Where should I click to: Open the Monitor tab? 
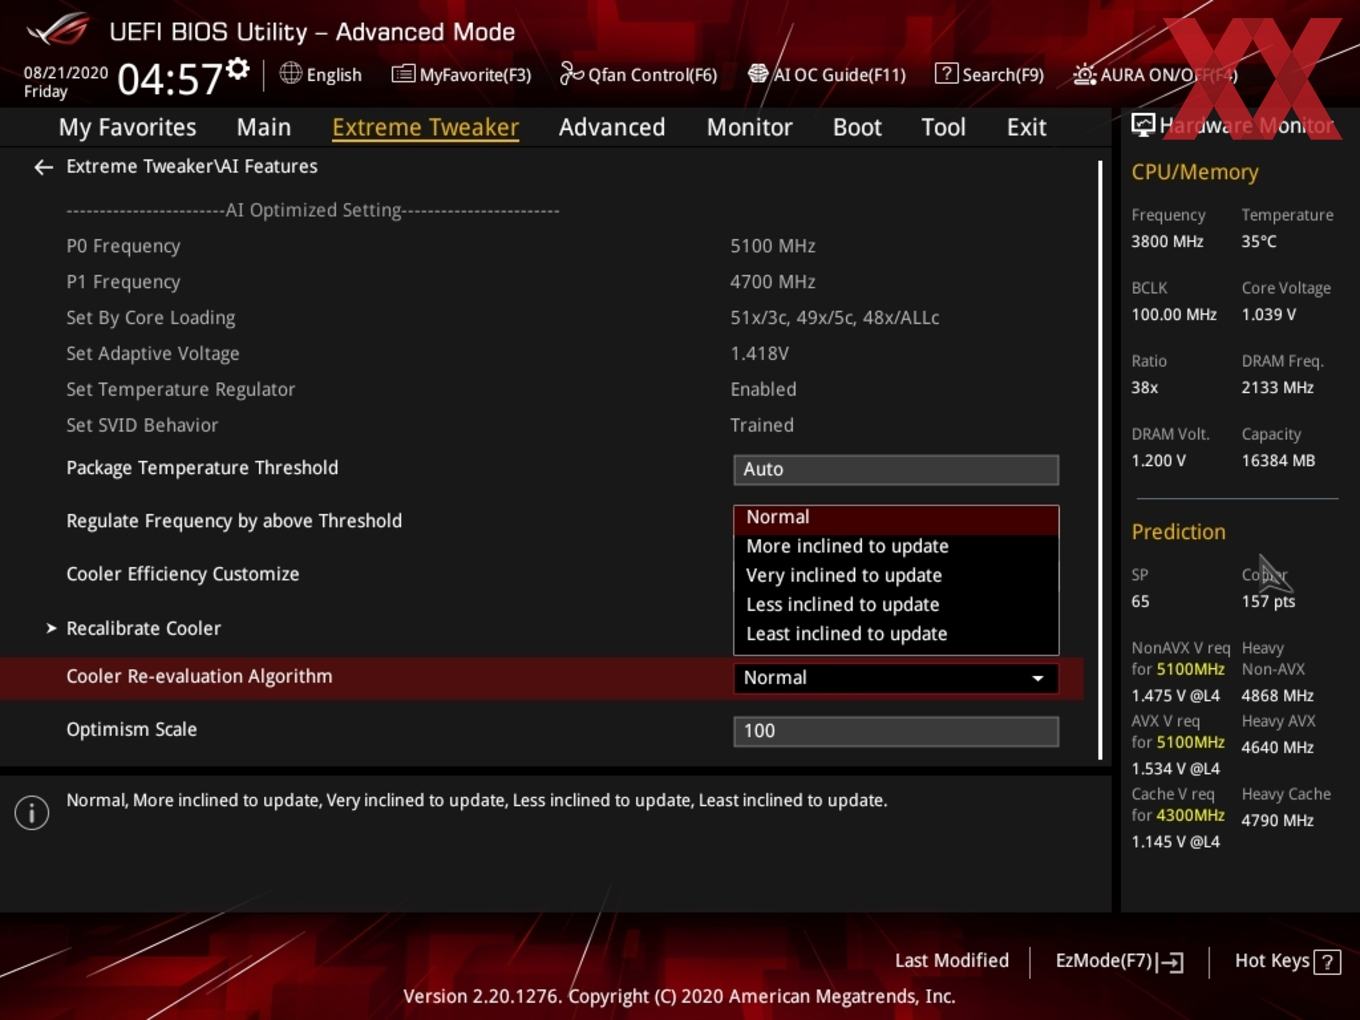tap(750, 127)
